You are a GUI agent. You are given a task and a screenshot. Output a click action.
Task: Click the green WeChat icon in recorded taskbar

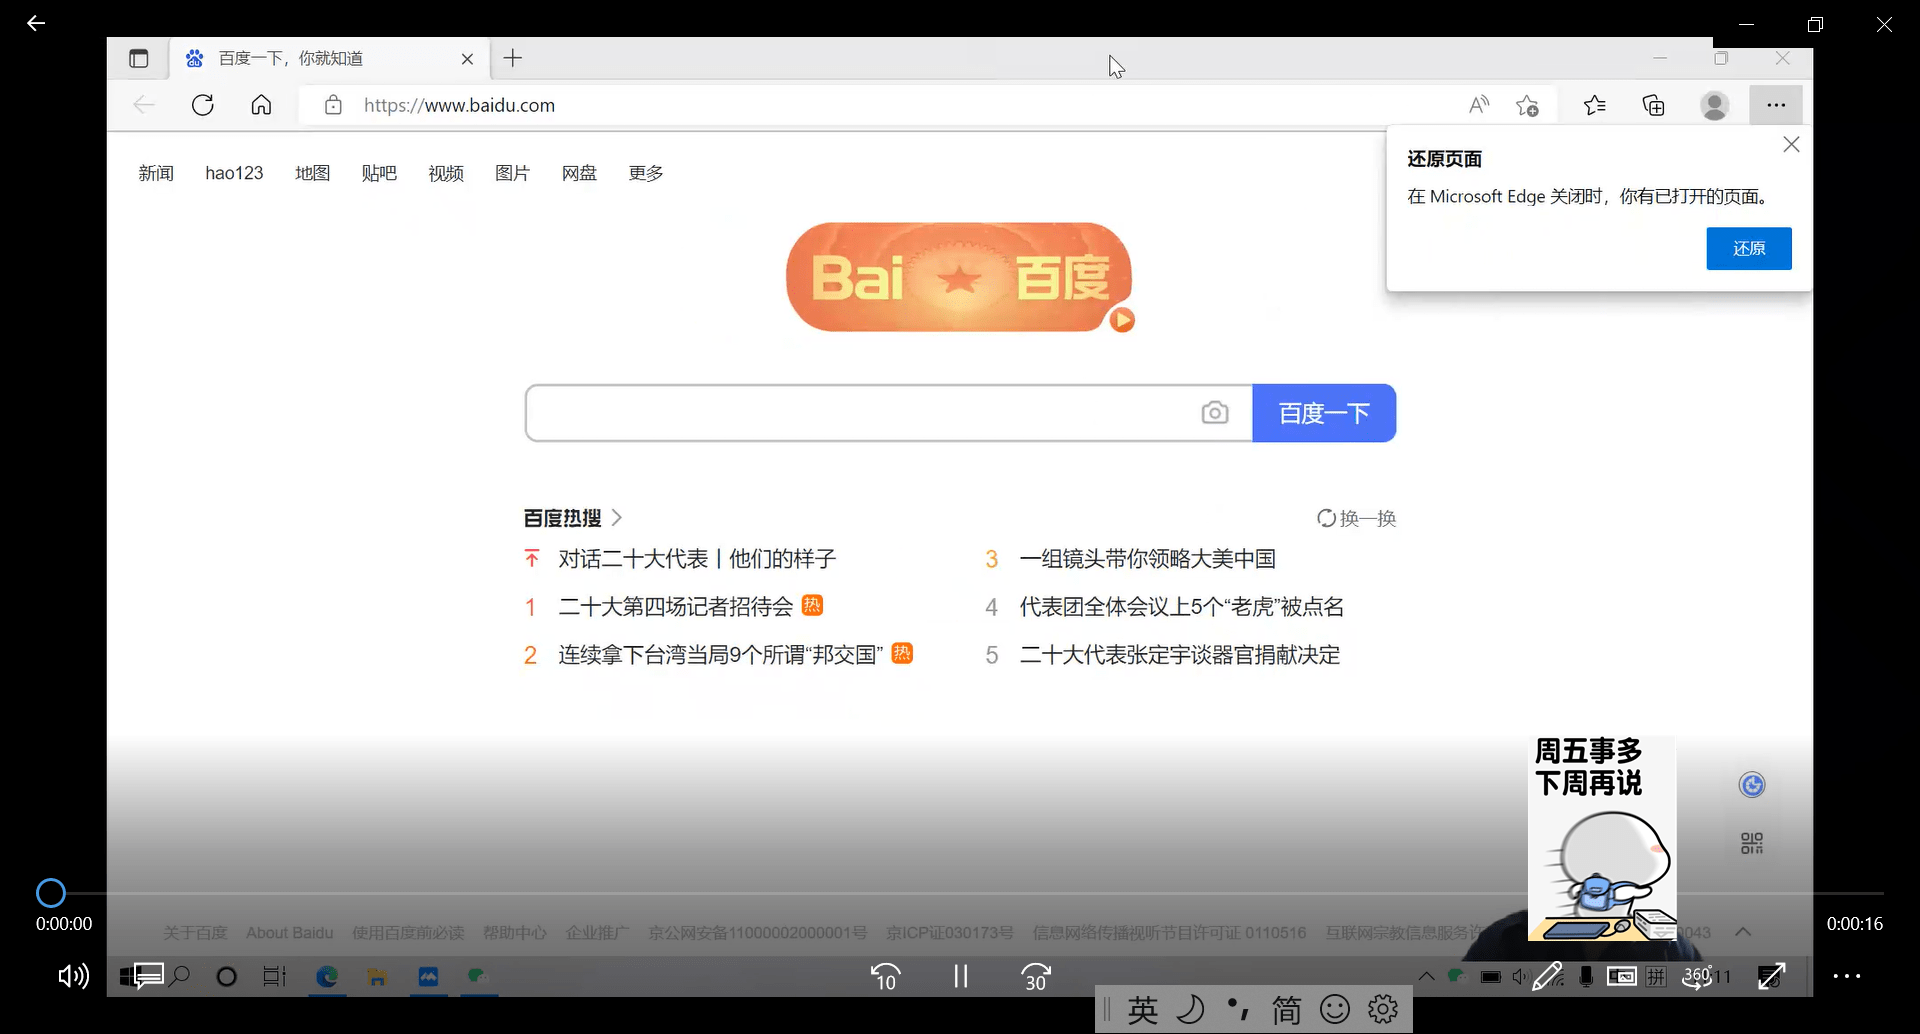pos(478,977)
